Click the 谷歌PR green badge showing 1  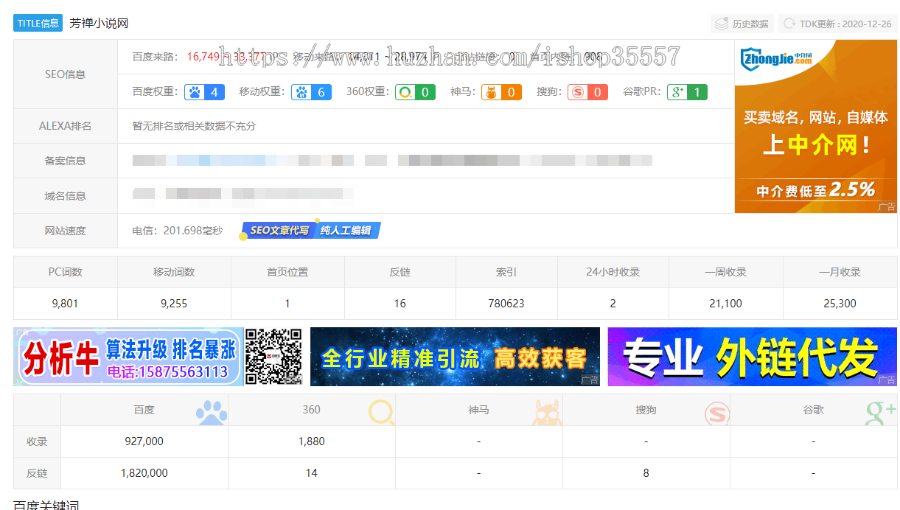click(687, 92)
